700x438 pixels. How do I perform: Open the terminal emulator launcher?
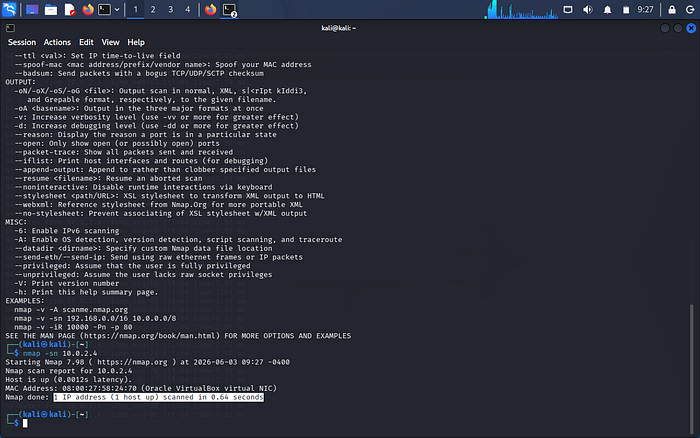104,9
